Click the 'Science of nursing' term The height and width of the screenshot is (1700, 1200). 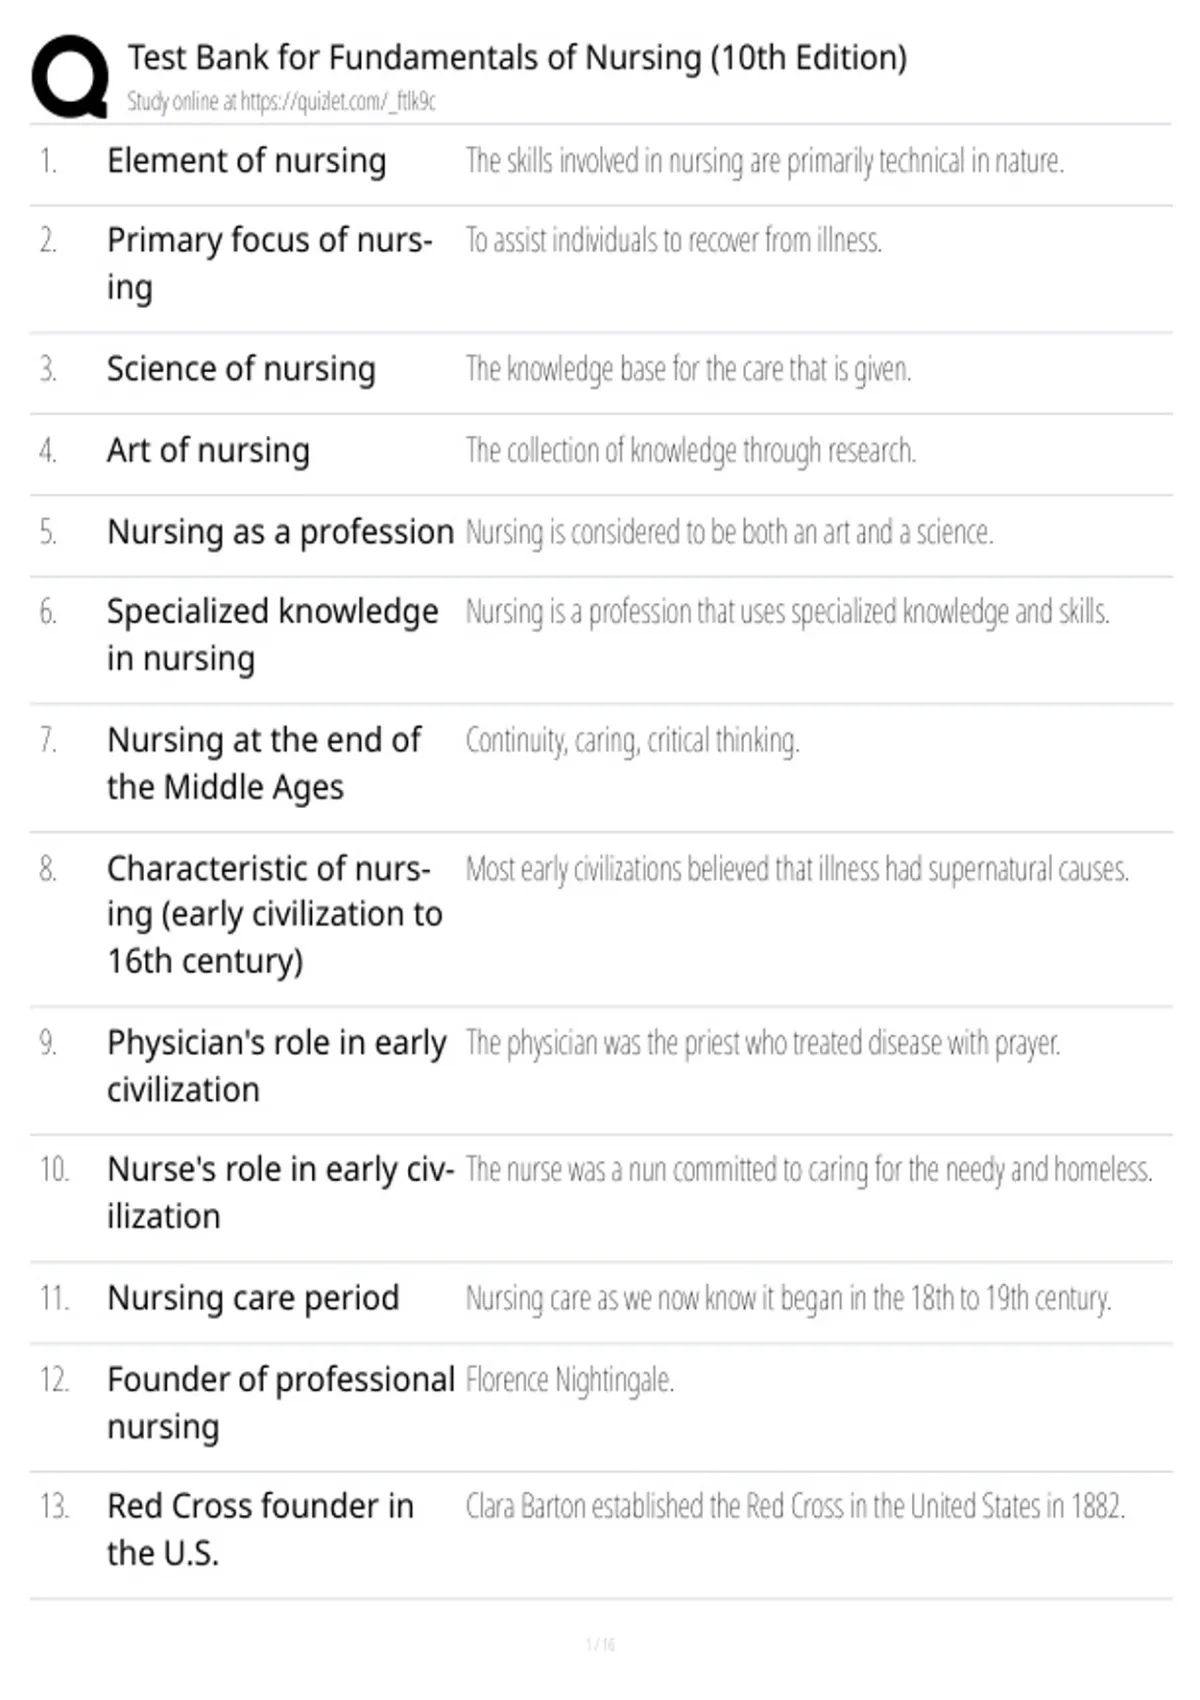pyautogui.click(x=242, y=369)
